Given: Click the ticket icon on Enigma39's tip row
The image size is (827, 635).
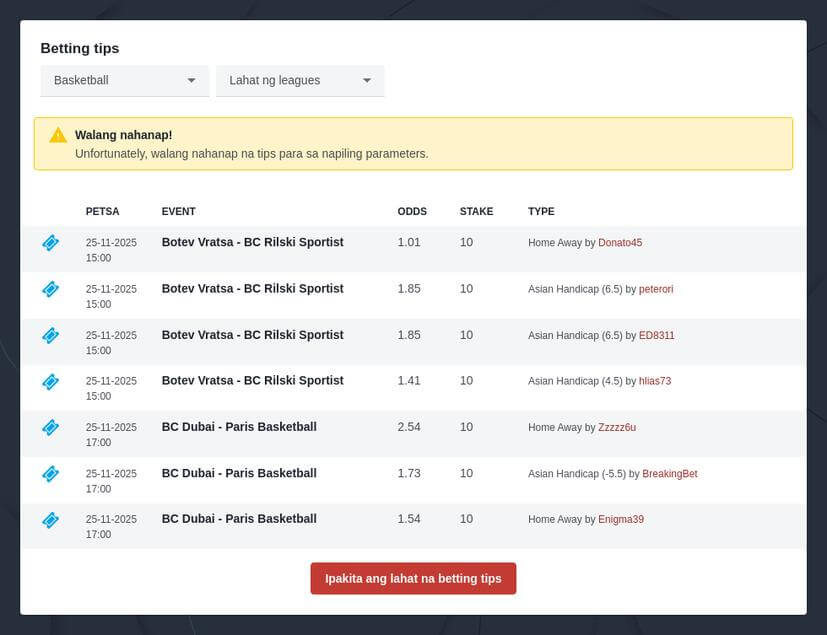Looking at the screenshot, I should point(50,519).
